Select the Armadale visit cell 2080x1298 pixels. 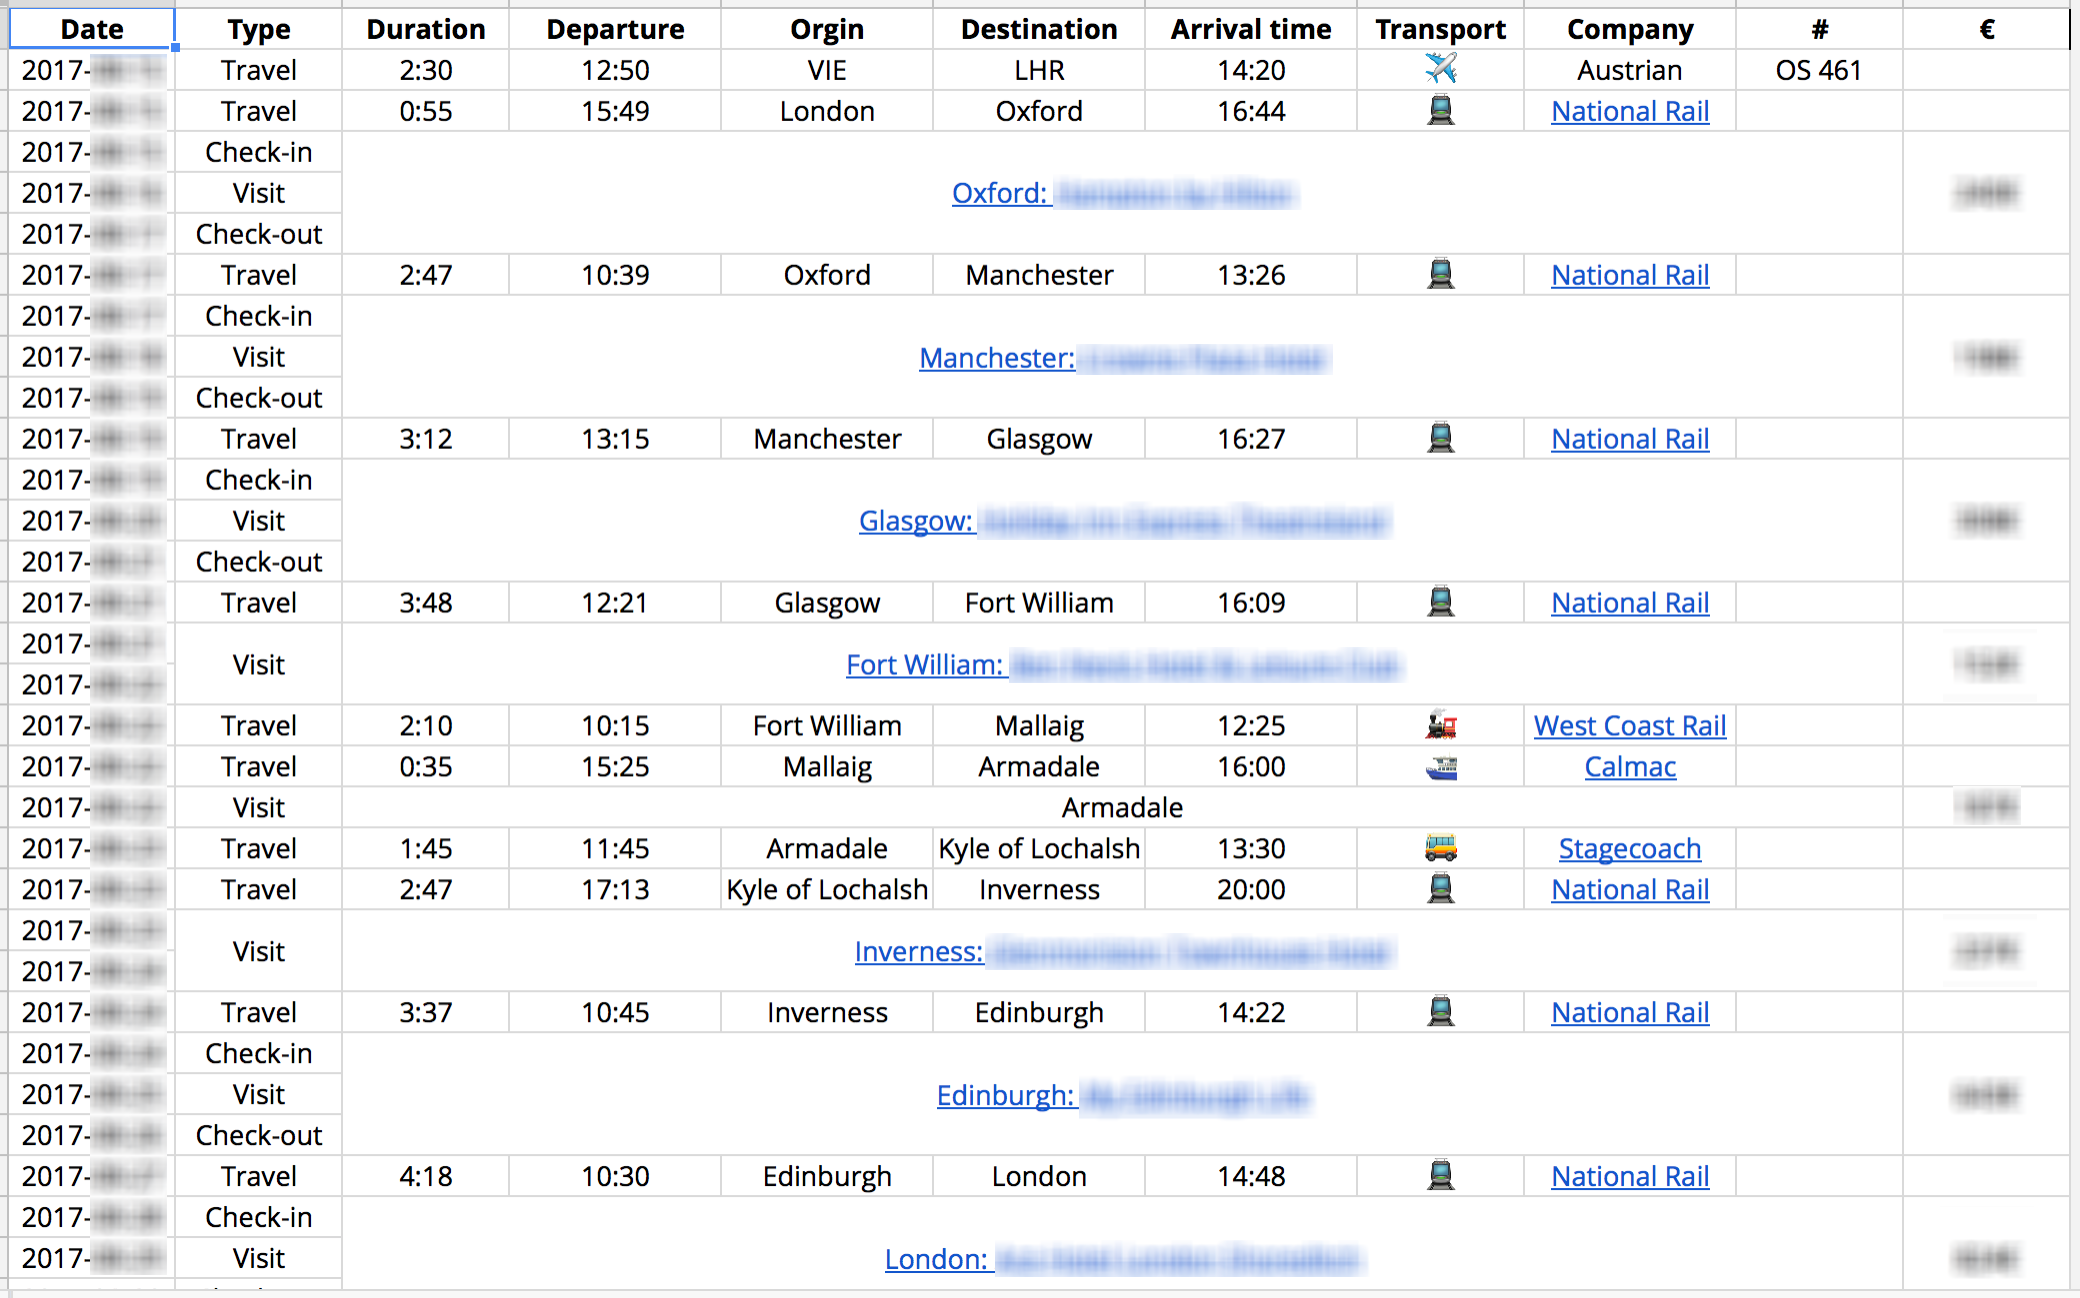click(1122, 807)
